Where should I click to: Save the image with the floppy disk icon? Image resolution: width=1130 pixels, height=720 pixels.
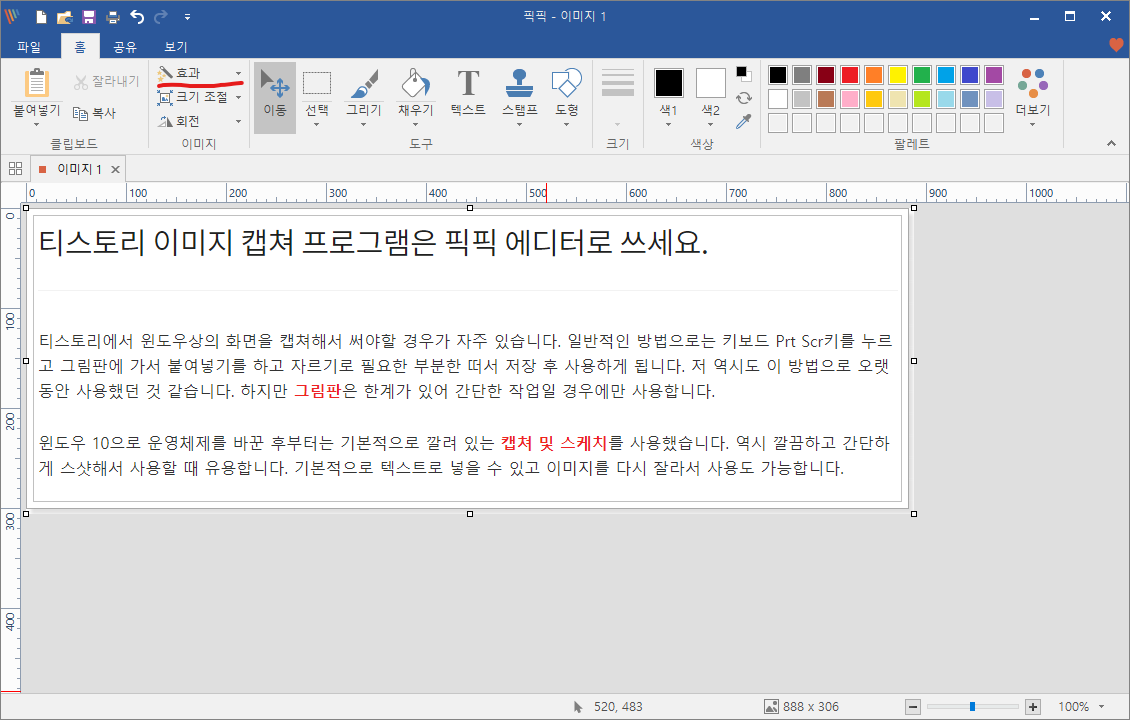[89, 17]
